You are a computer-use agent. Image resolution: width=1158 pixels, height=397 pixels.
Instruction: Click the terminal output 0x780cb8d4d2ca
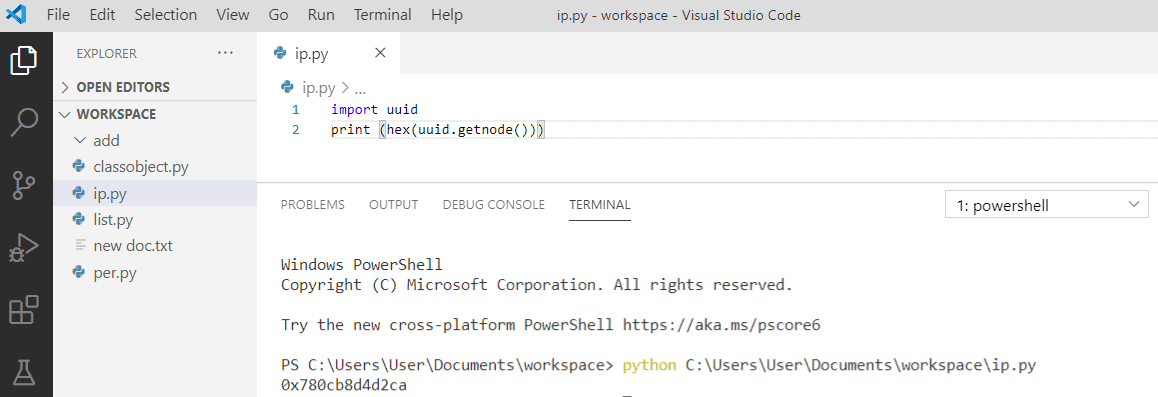pos(344,385)
